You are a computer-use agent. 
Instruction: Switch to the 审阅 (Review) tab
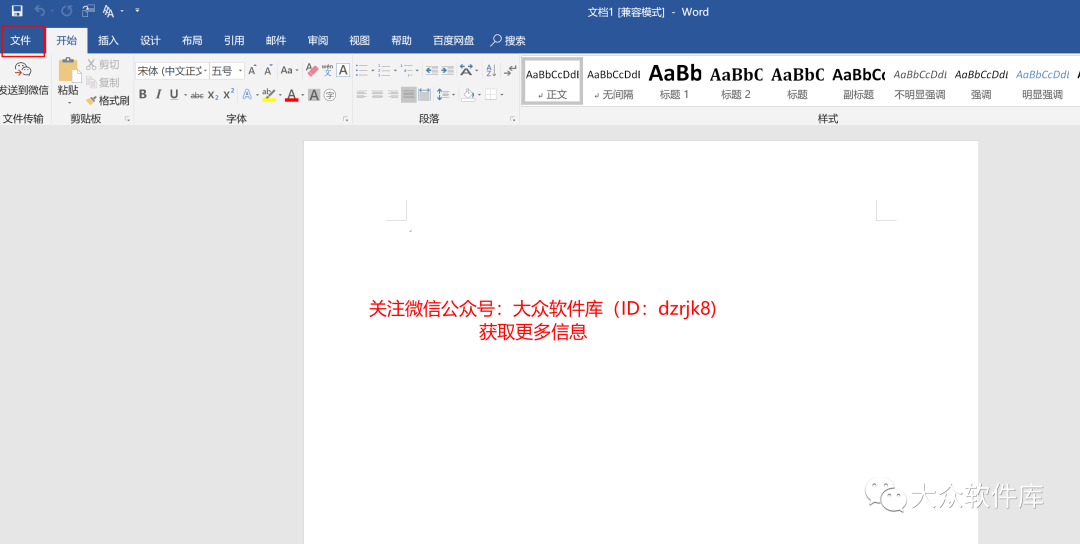pyautogui.click(x=318, y=41)
